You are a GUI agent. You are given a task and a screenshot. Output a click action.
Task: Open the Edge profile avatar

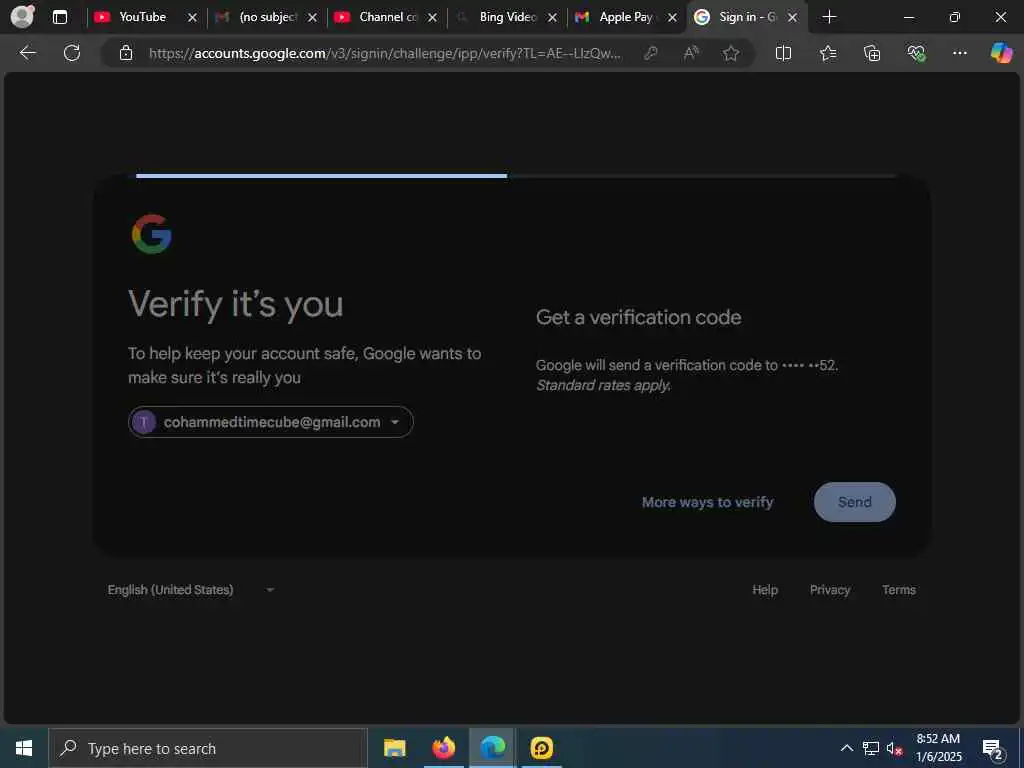(x=23, y=16)
